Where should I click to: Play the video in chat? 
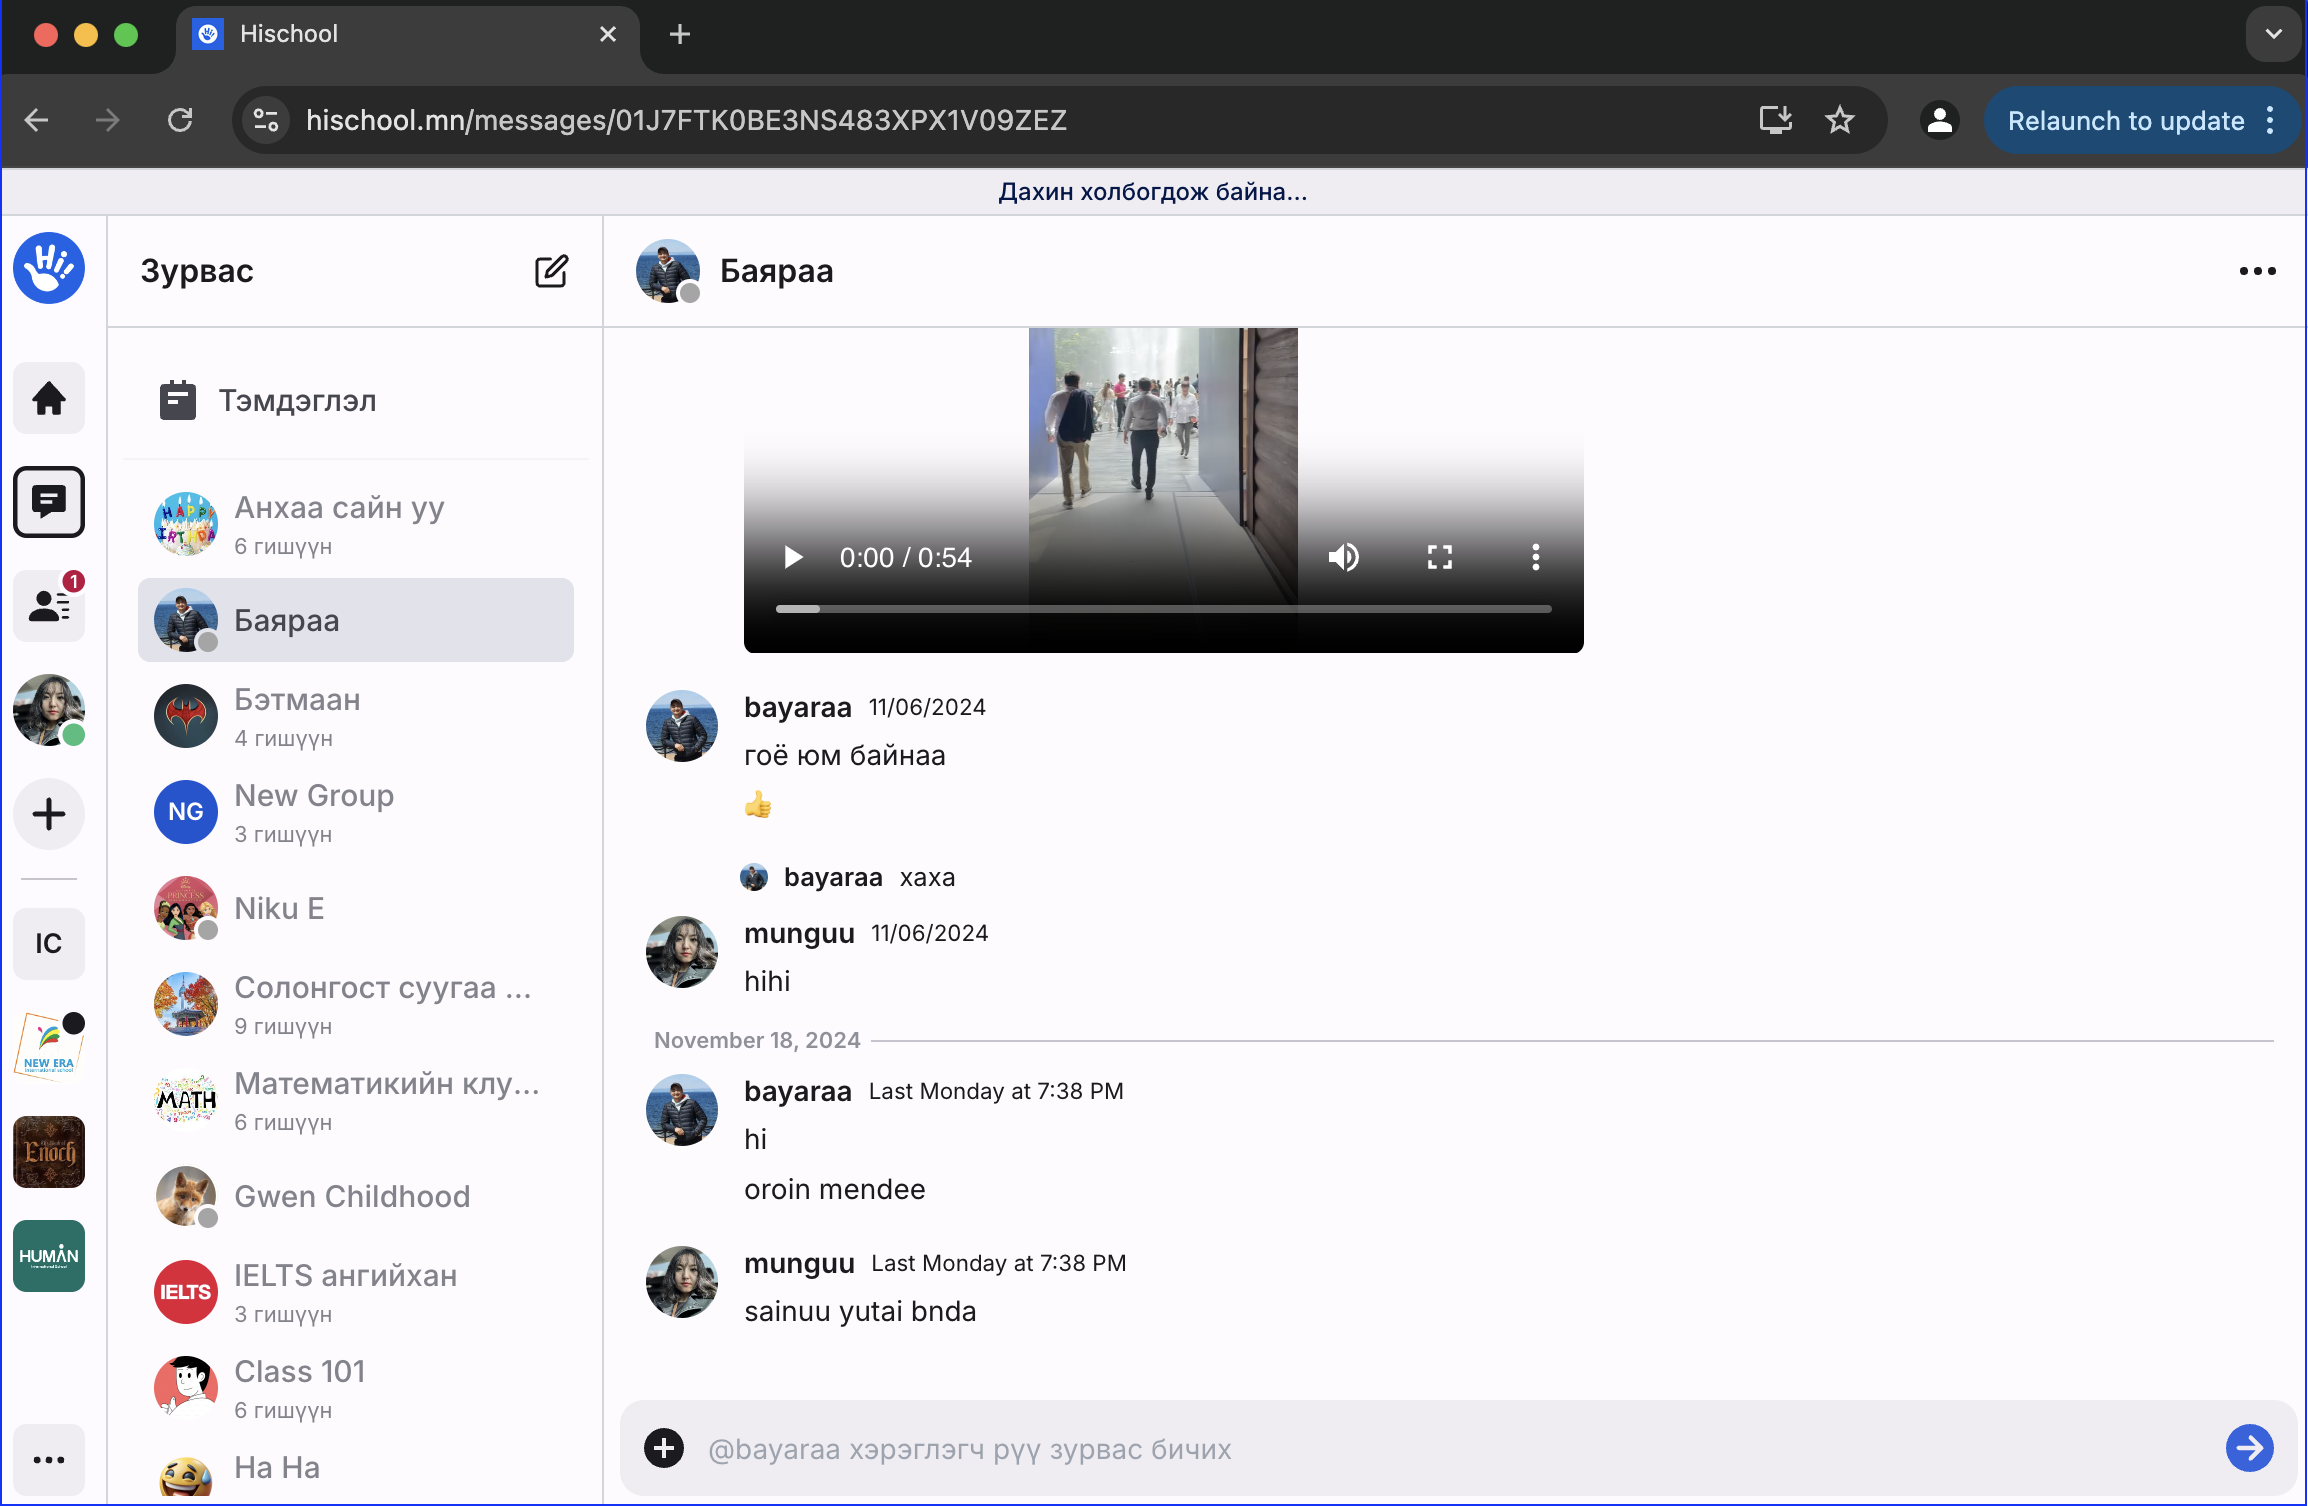point(794,557)
